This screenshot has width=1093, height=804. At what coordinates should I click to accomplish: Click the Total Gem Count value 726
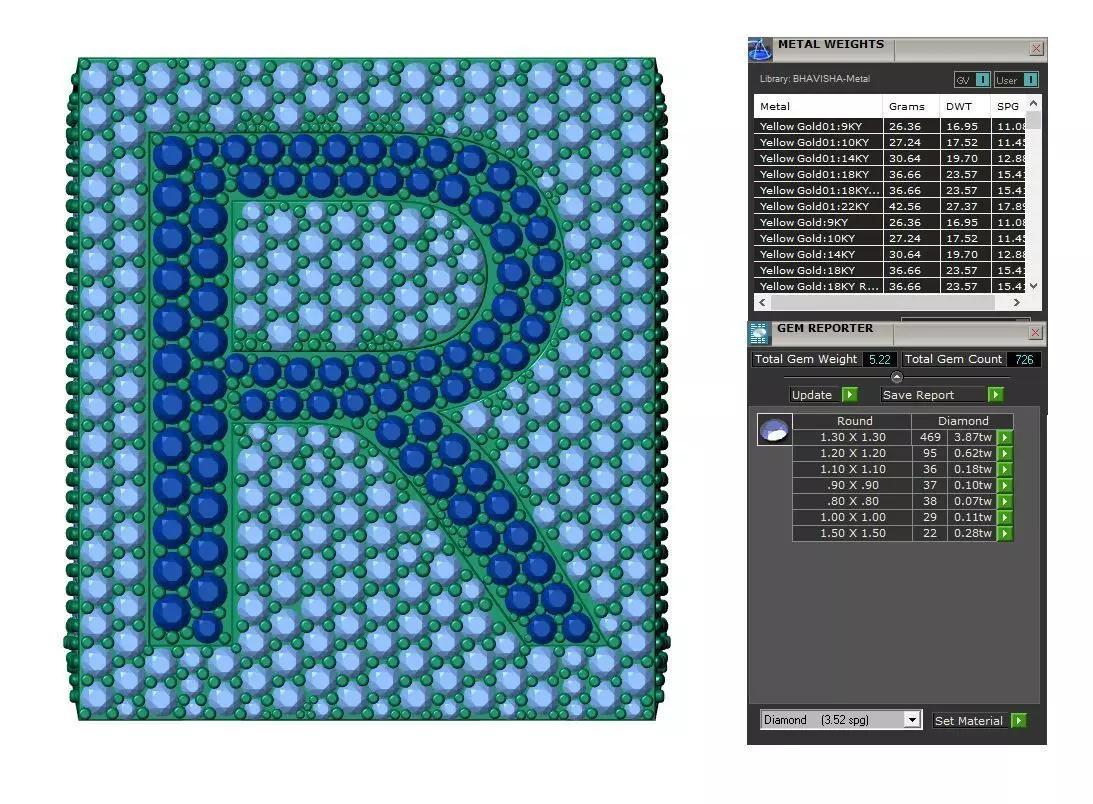pos(1024,359)
